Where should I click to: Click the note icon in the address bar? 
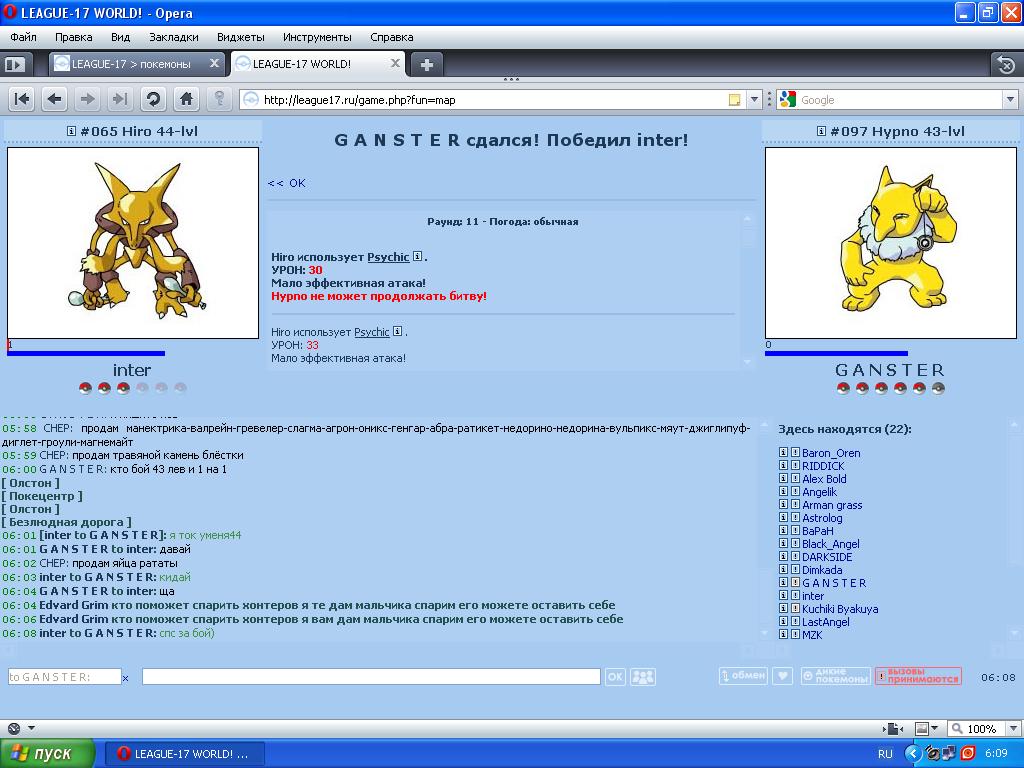[x=735, y=100]
